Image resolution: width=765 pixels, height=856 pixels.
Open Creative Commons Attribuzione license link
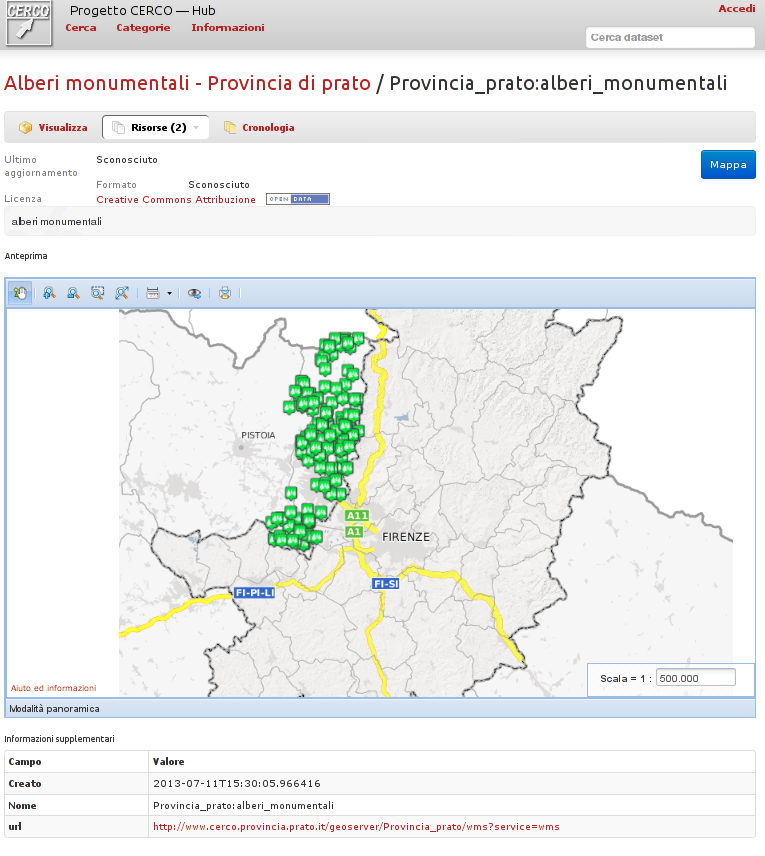(x=176, y=200)
